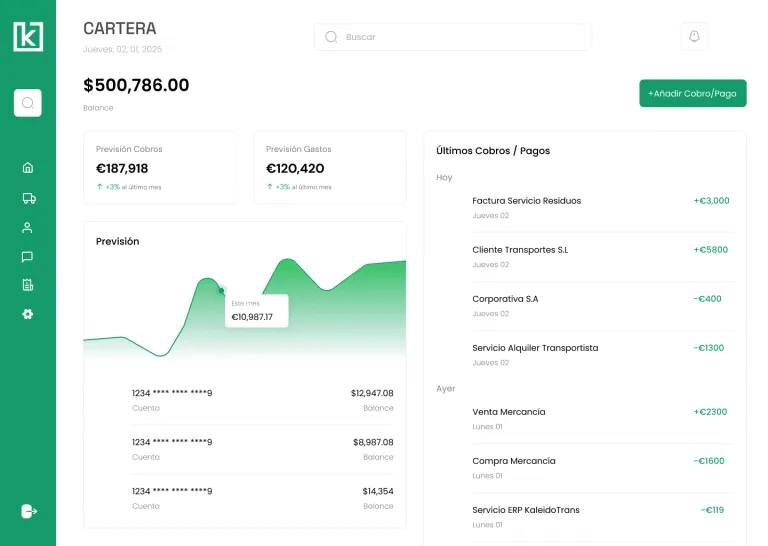The height and width of the screenshot is (546, 768).
Task: Go to home via house icon
Action: [28, 168]
